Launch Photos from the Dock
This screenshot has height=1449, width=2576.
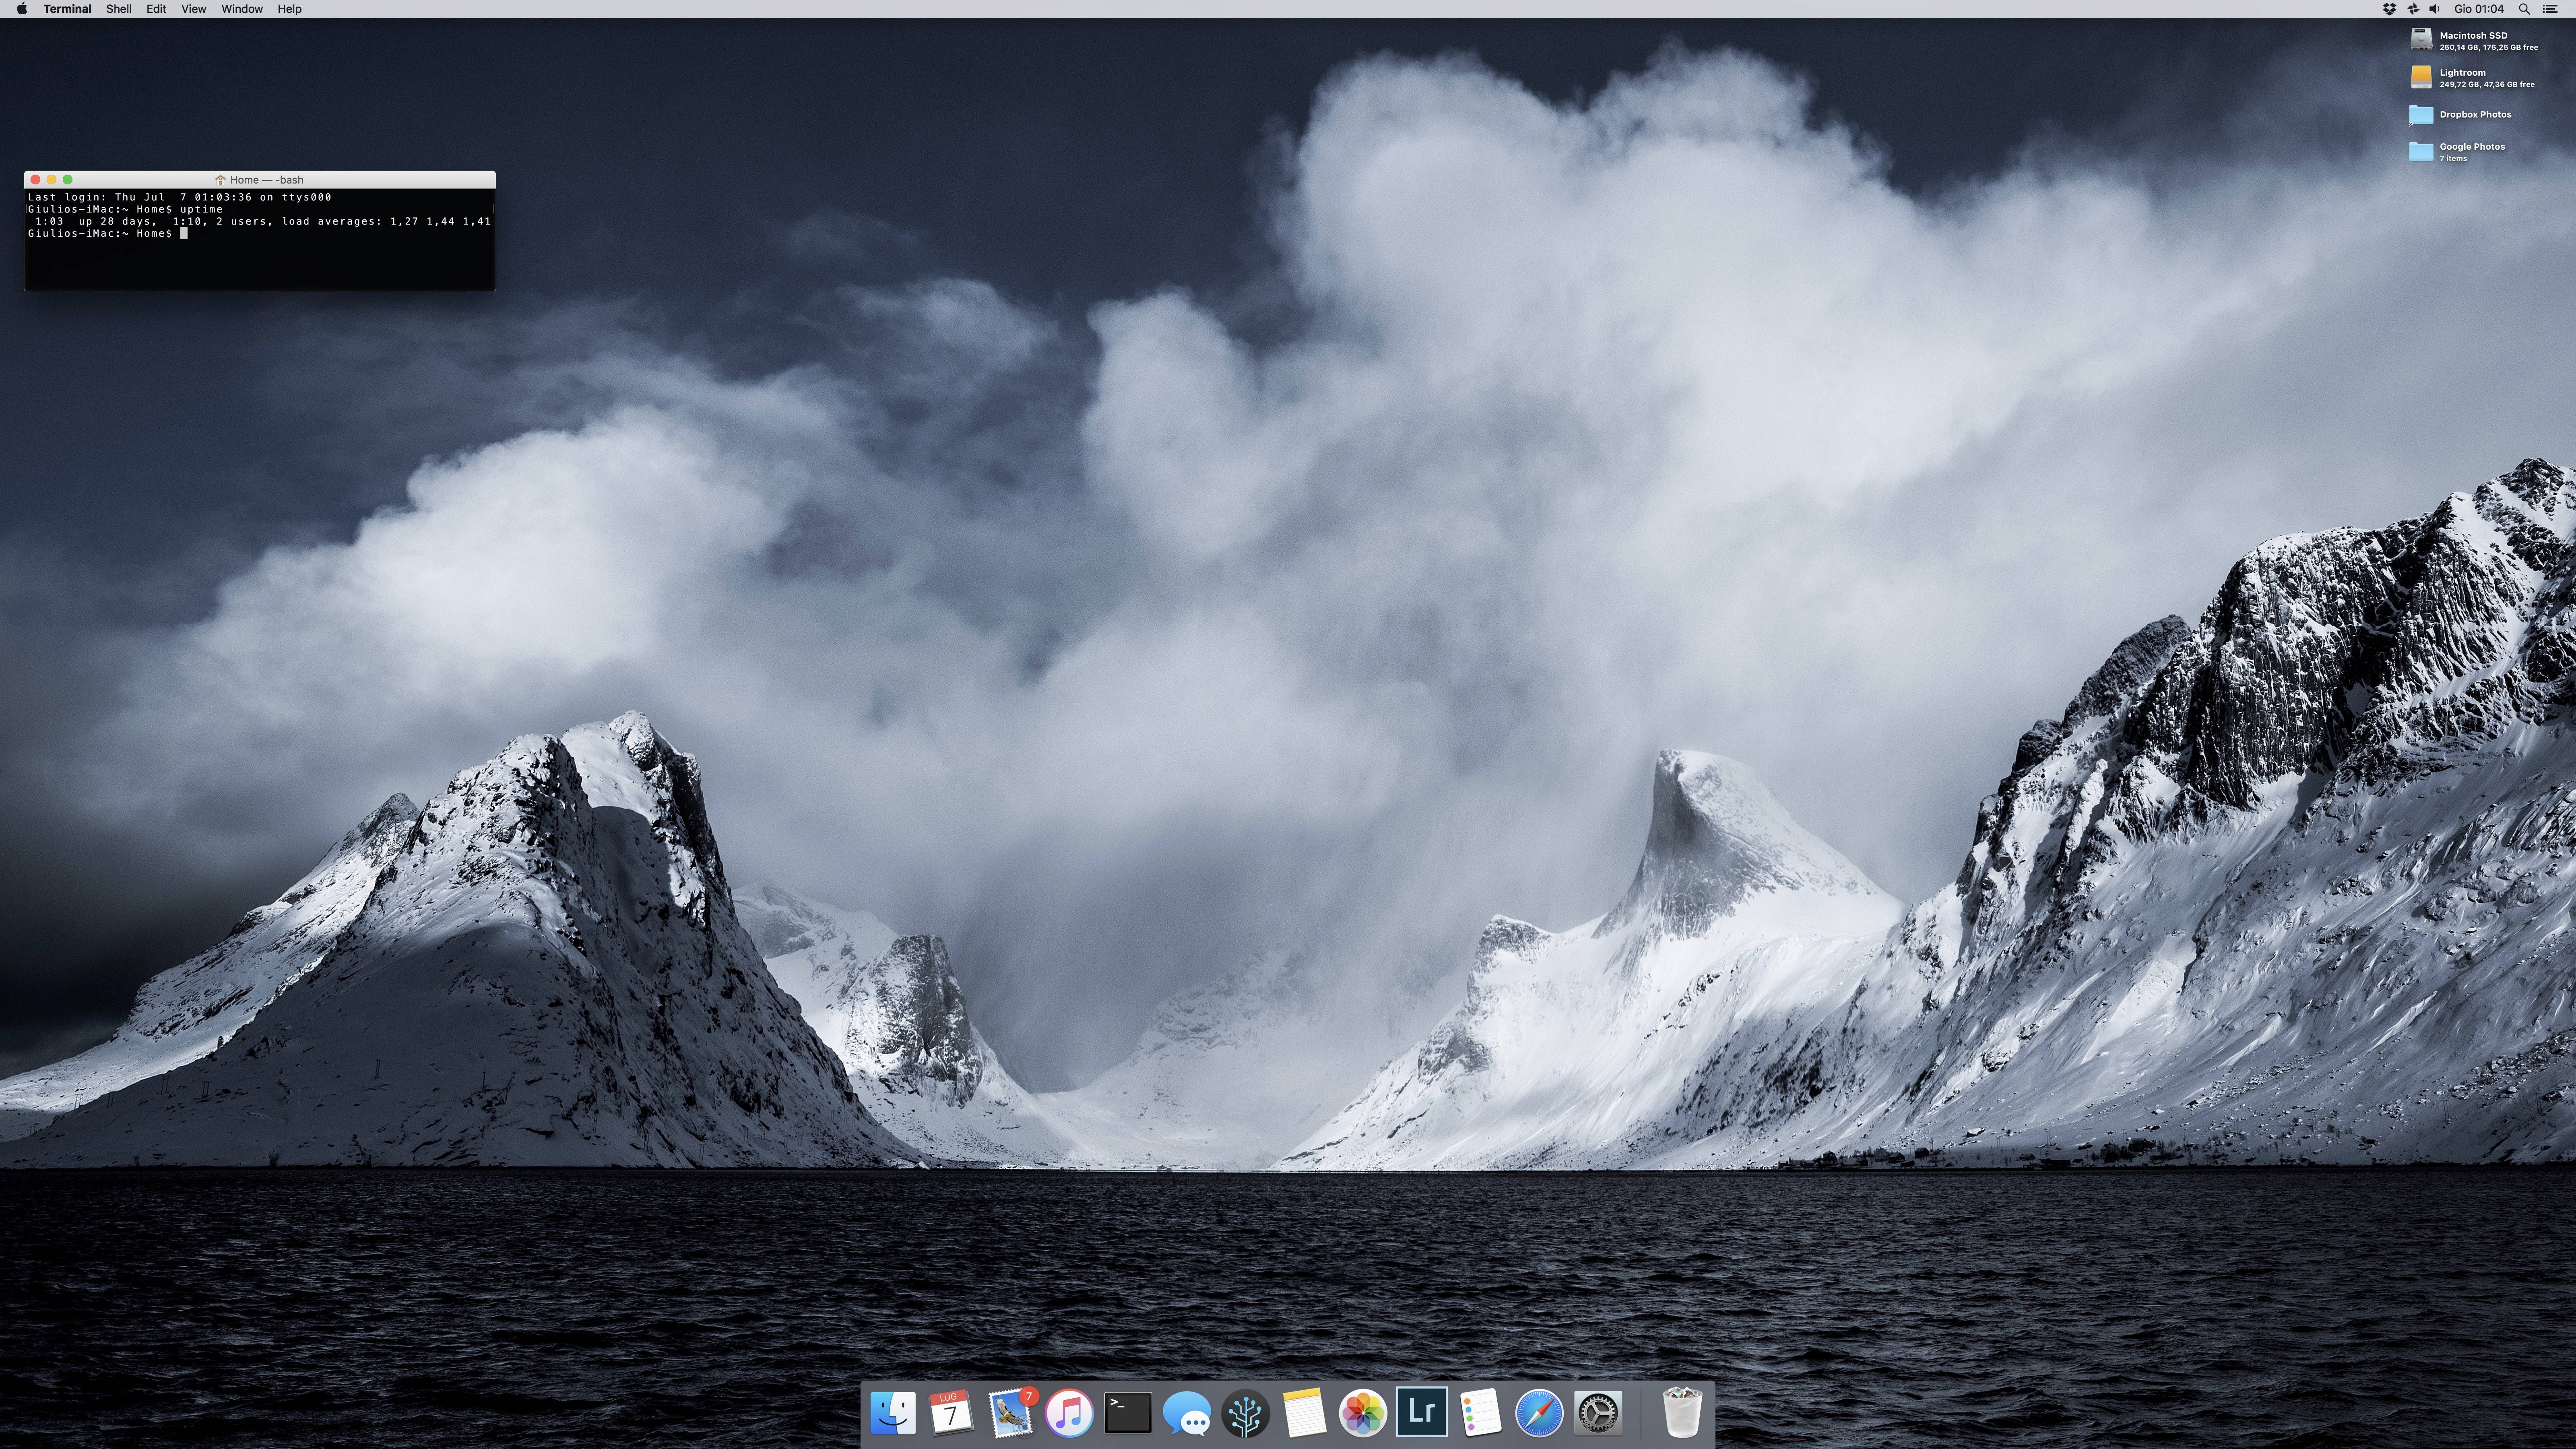click(x=1363, y=1413)
